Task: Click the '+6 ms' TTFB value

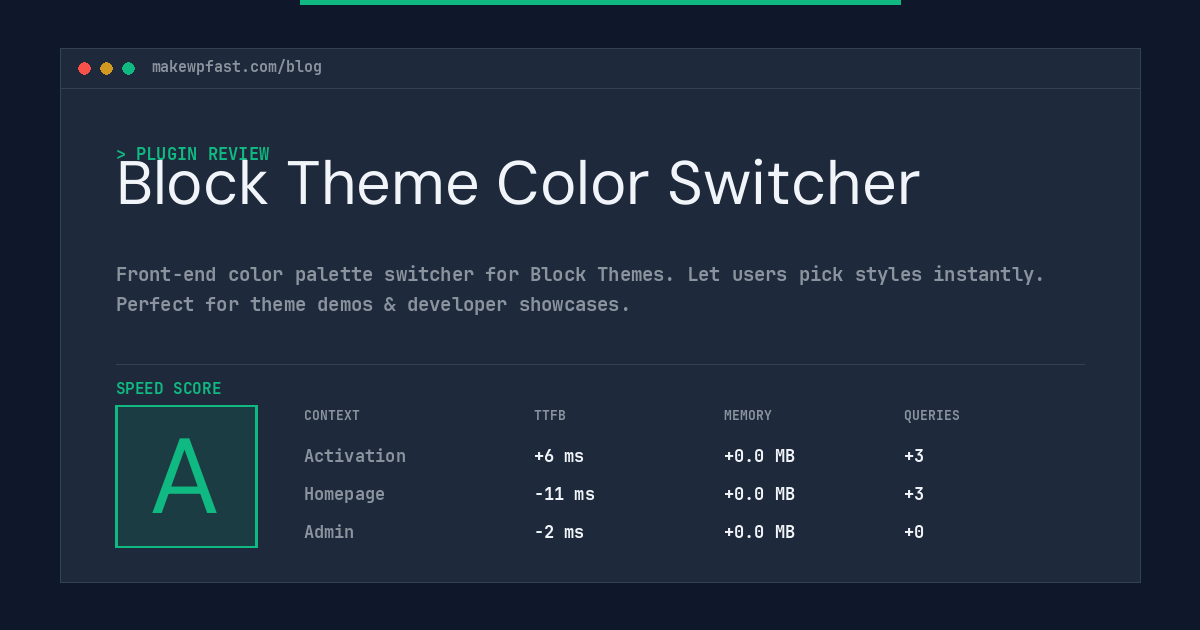Action: [559, 456]
